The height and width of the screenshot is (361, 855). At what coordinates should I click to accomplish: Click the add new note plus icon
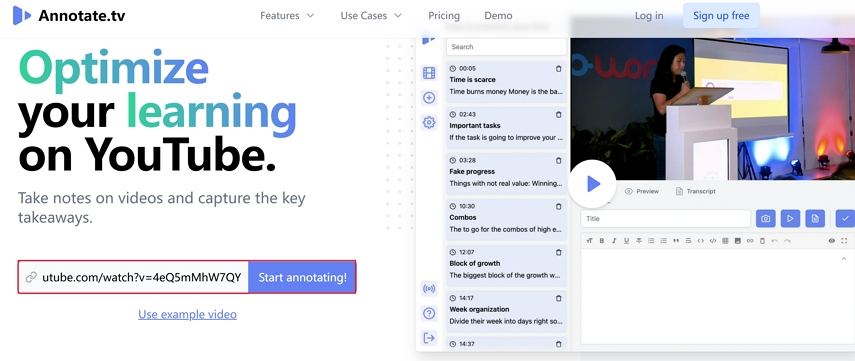429,98
